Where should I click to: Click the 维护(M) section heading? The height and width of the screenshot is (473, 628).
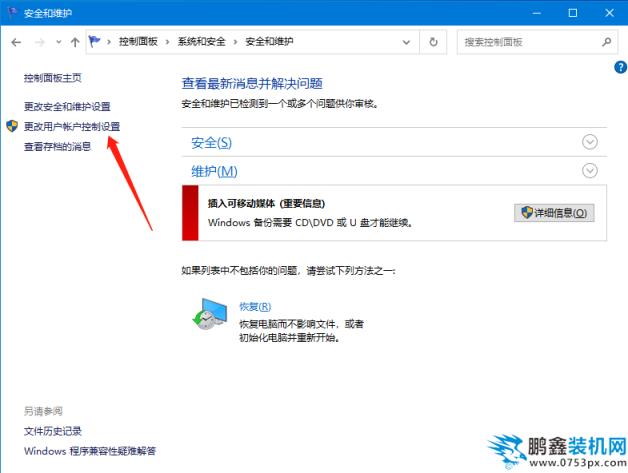pyautogui.click(x=214, y=171)
